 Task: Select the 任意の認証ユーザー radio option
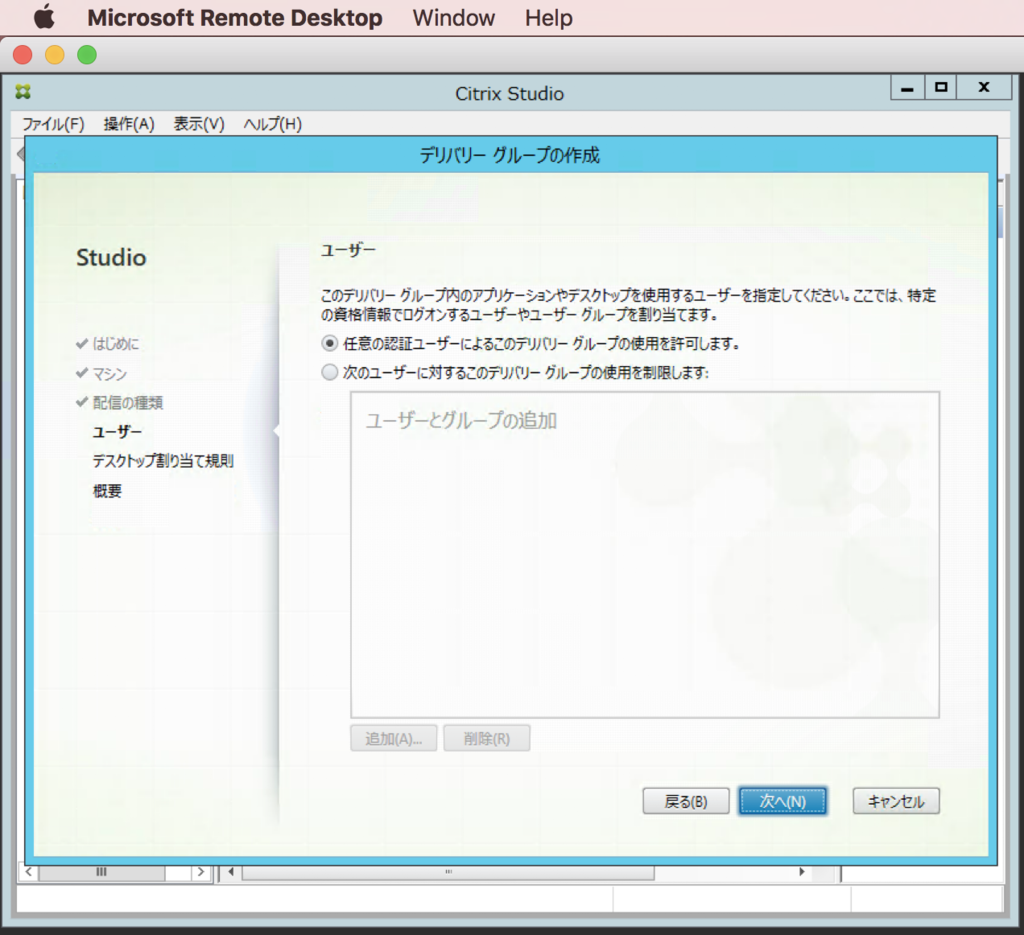(330, 343)
